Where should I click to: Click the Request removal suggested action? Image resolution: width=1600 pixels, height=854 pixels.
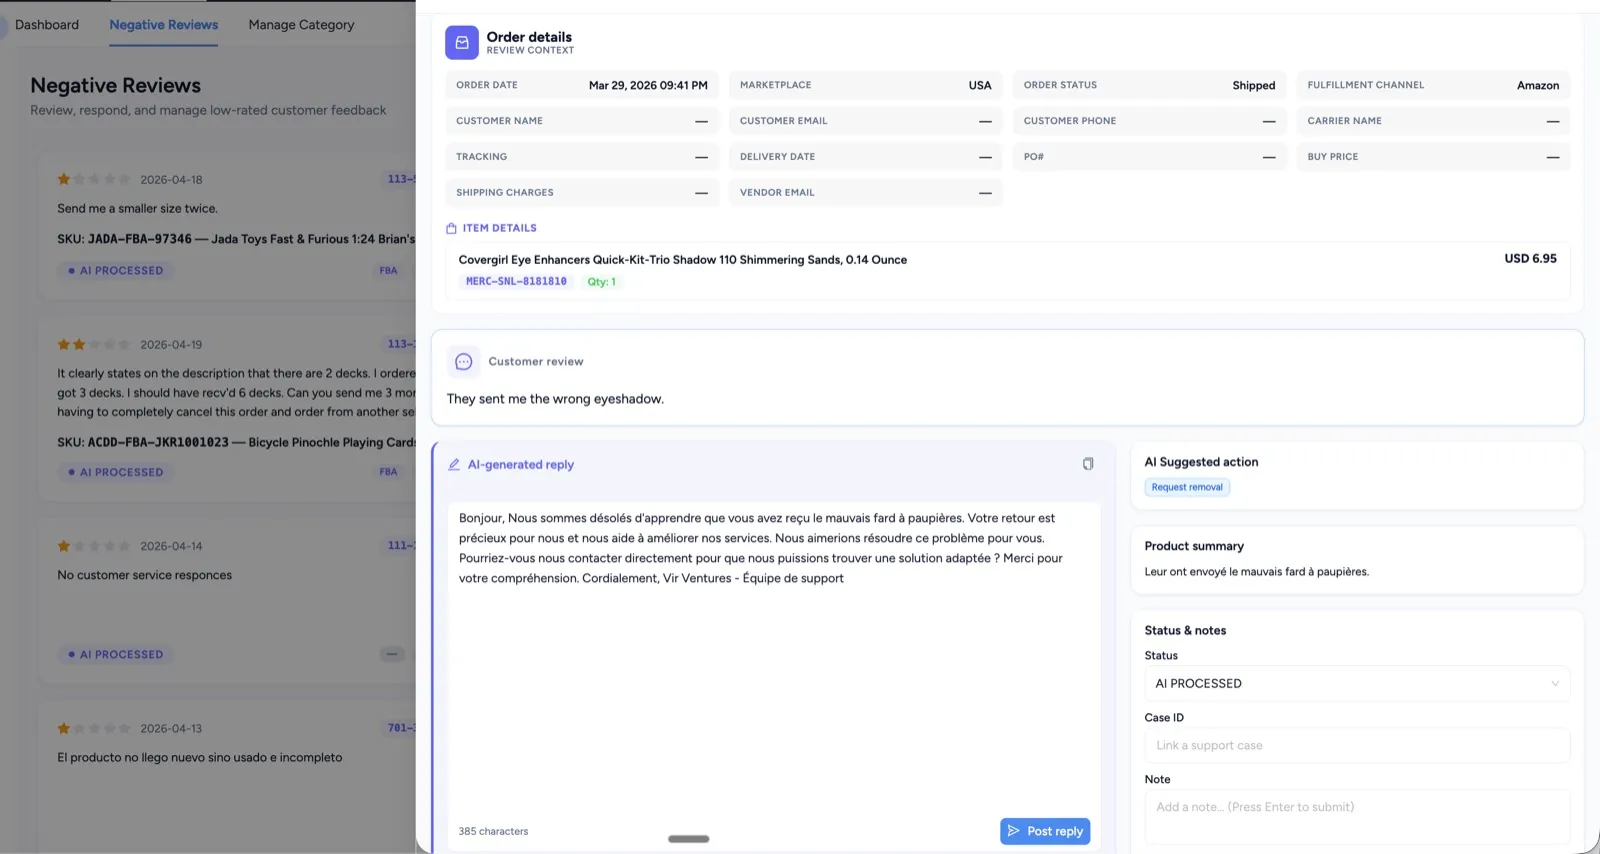coord(1187,488)
